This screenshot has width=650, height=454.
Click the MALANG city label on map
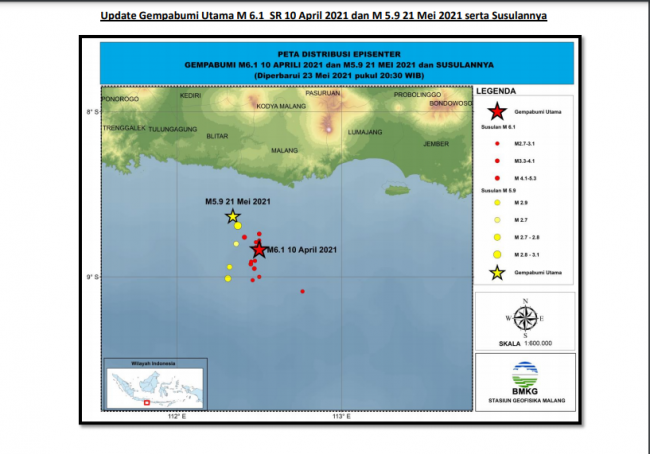coord(285,151)
